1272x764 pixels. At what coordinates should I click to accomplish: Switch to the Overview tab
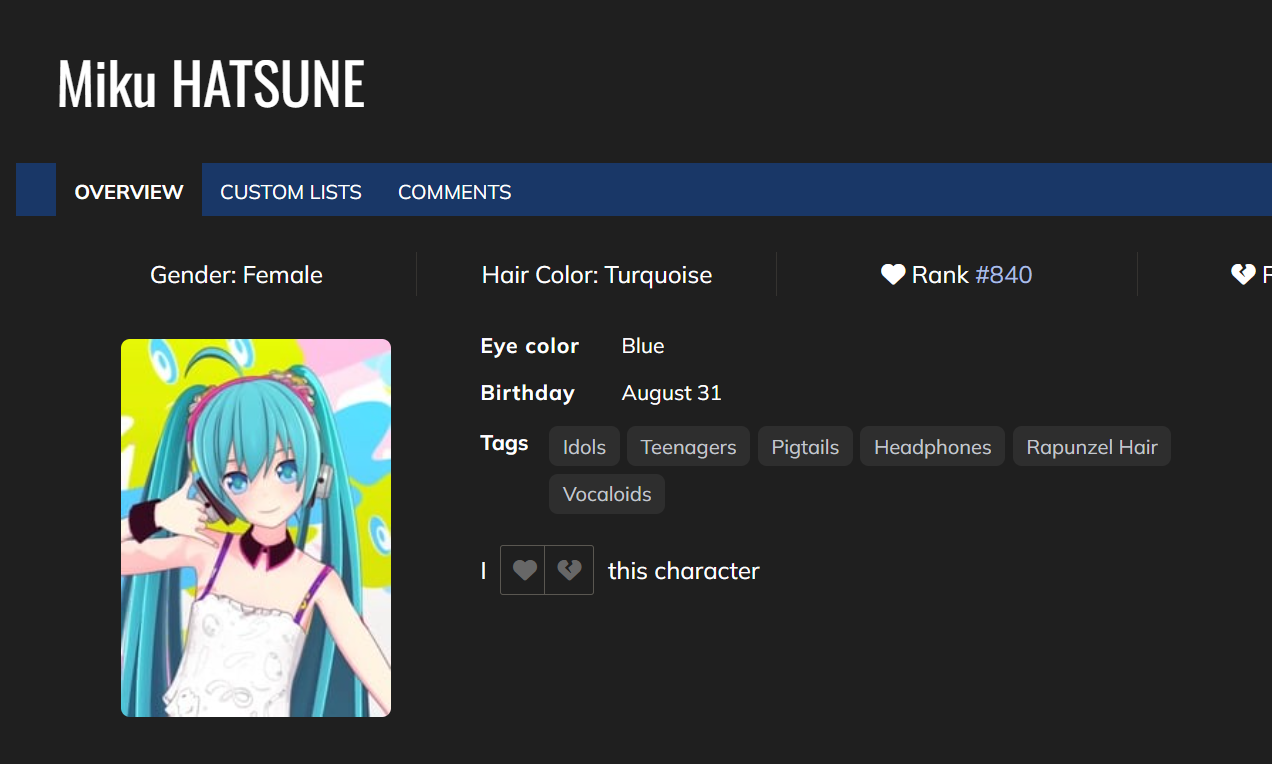[x=129, y=191]
